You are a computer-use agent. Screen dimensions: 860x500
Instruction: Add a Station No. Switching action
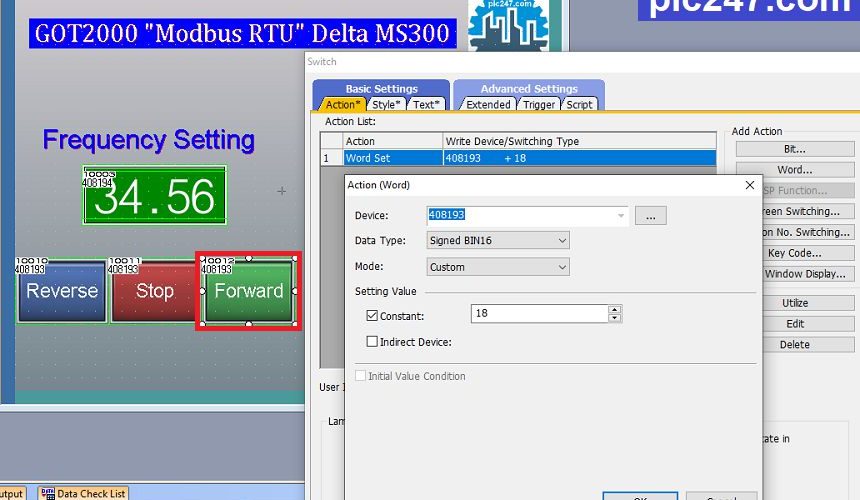[808, 232]
